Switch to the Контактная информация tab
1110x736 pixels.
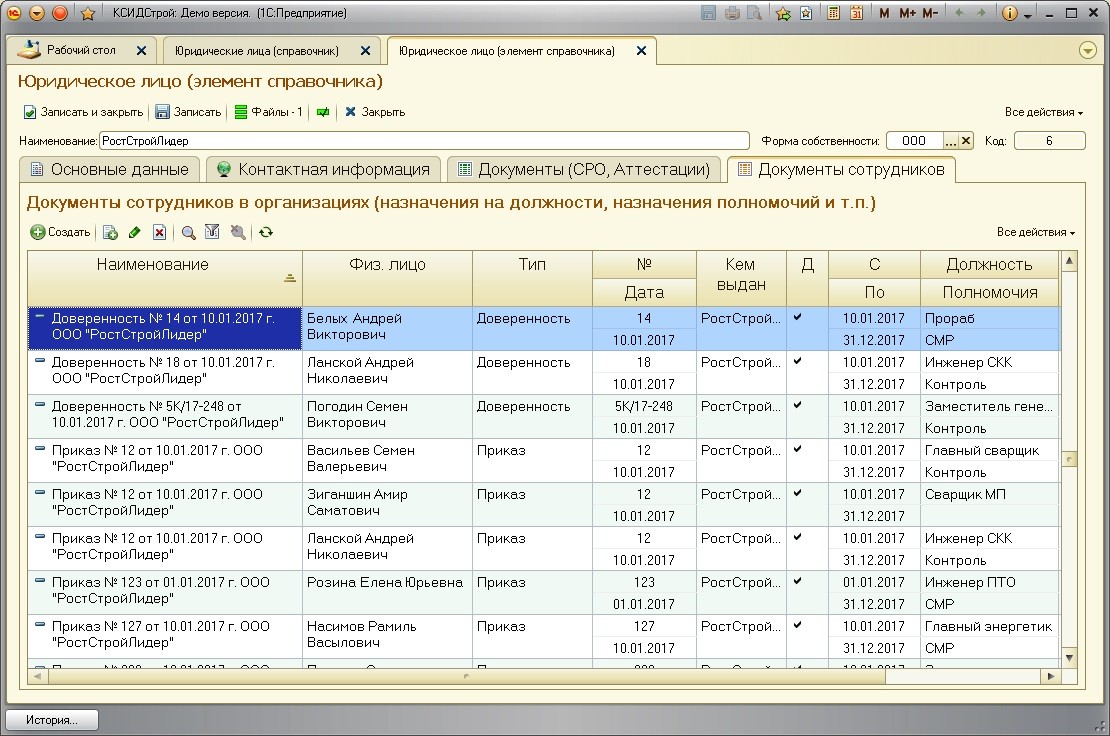[x=323, y=169]
